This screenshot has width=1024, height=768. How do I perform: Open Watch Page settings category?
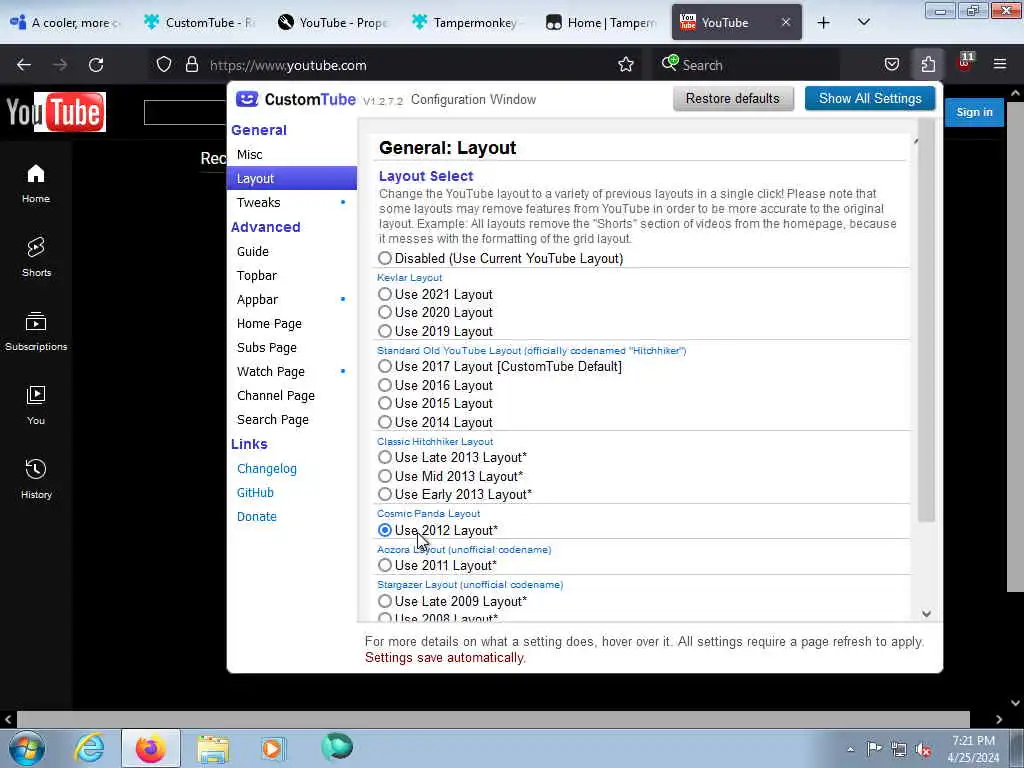click(x=291, y=372)
